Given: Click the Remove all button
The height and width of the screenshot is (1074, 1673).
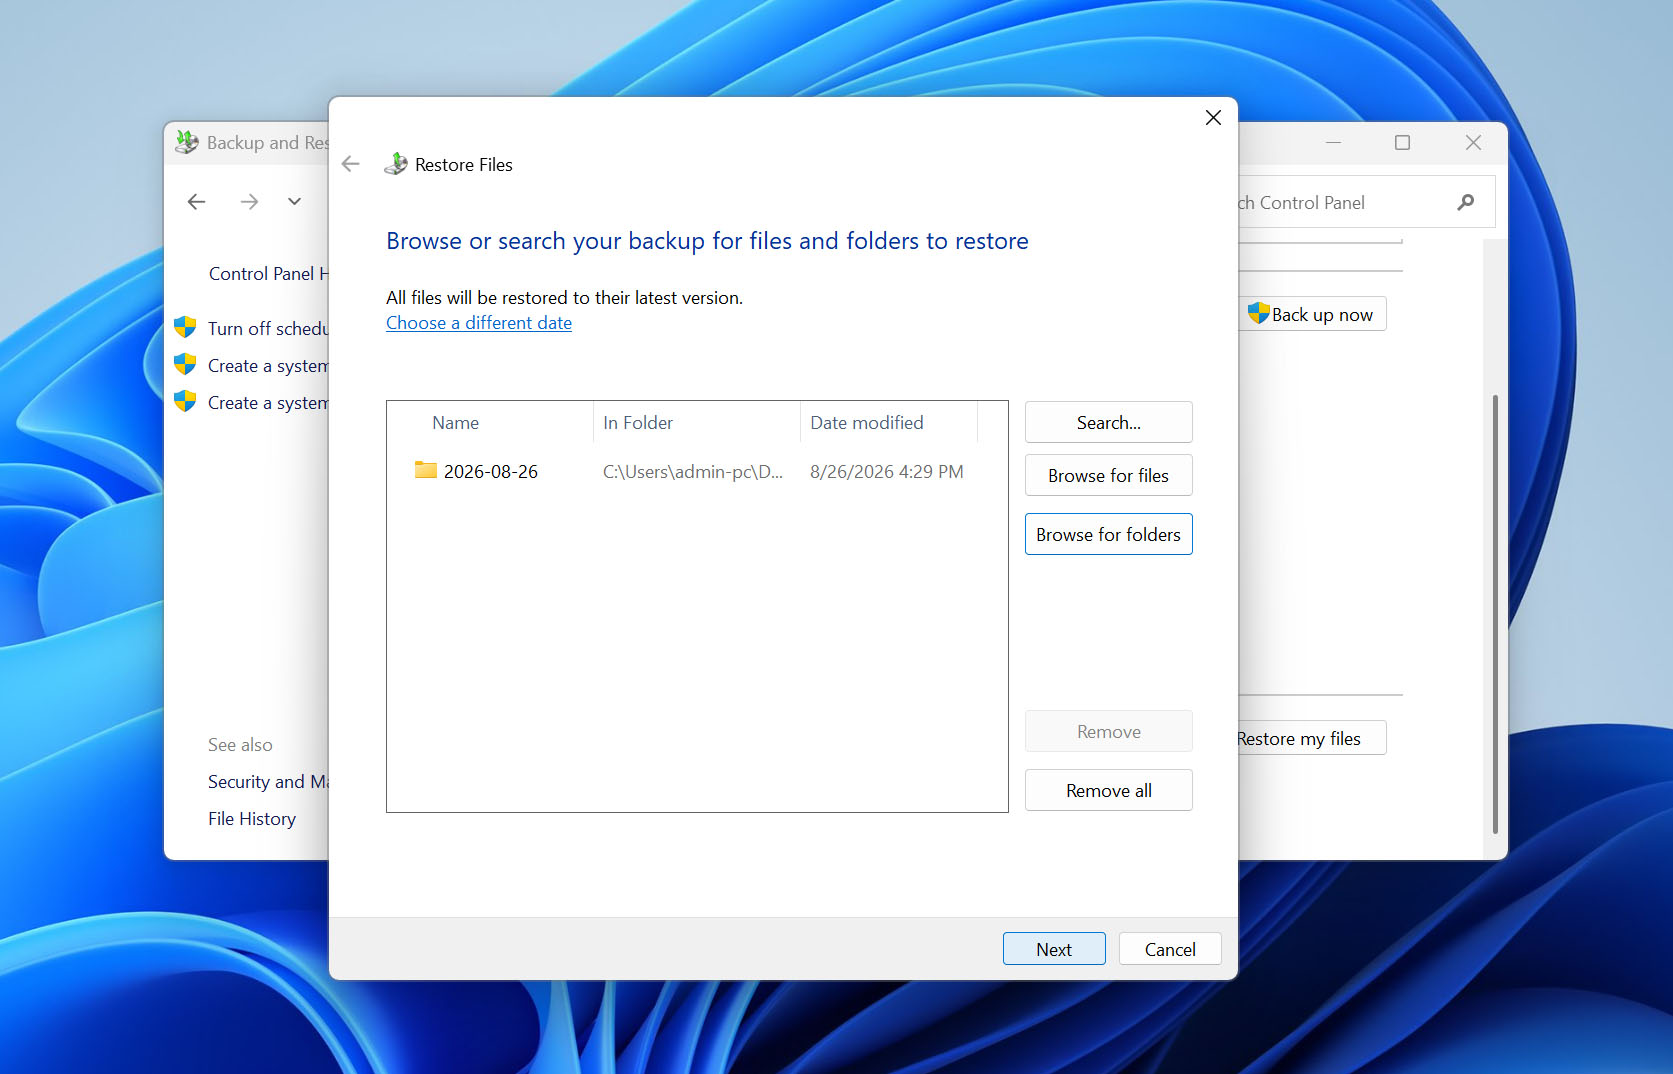Looking at the screenshot, I should 1108,790.
